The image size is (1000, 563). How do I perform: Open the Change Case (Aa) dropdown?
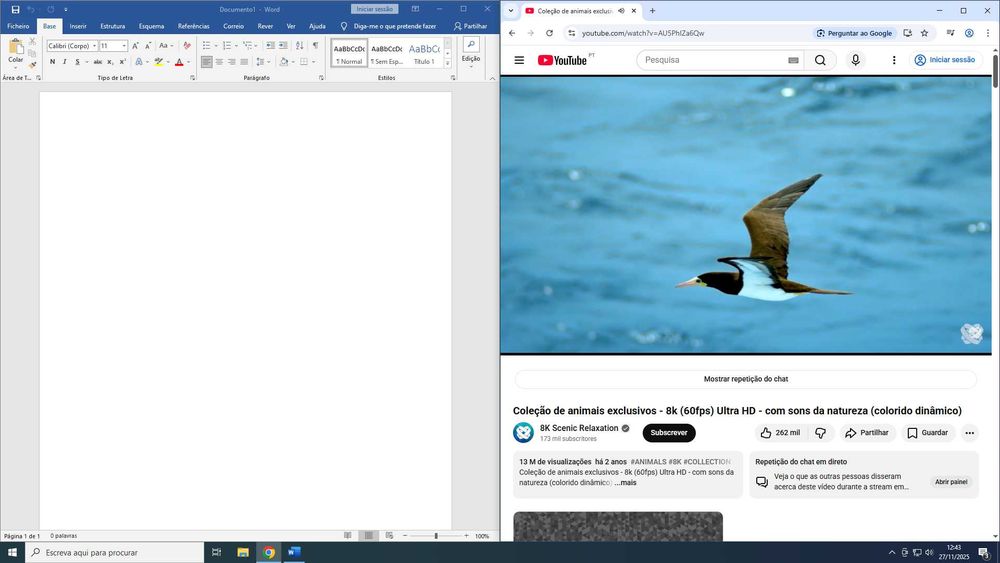coord(166,46)
